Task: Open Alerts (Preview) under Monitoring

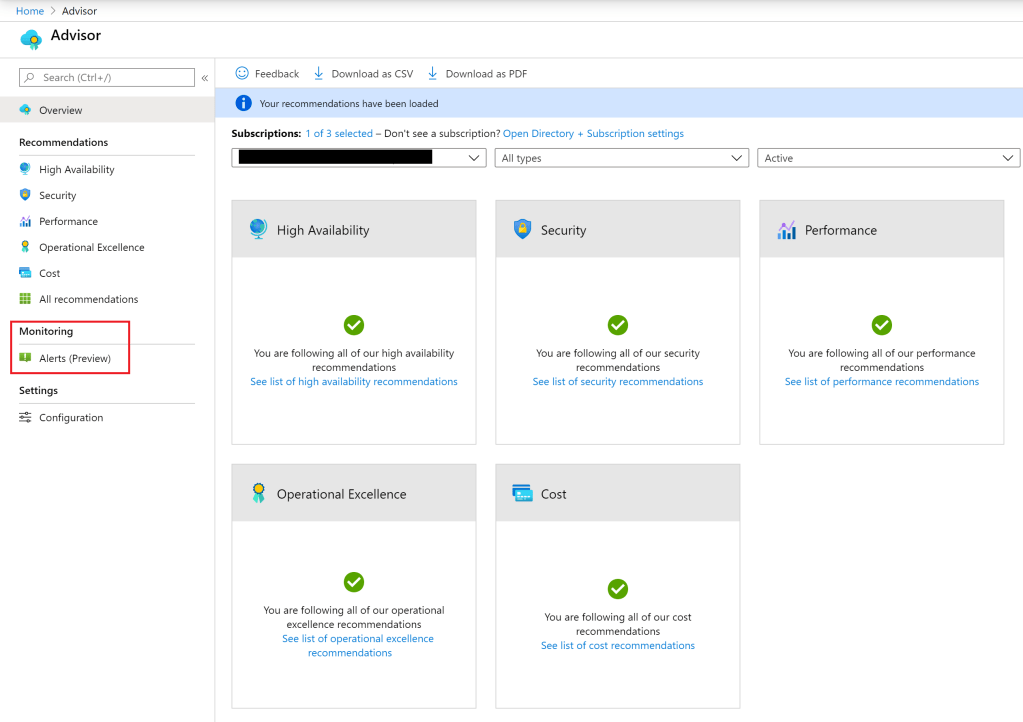Action: (x=74, y=358)
